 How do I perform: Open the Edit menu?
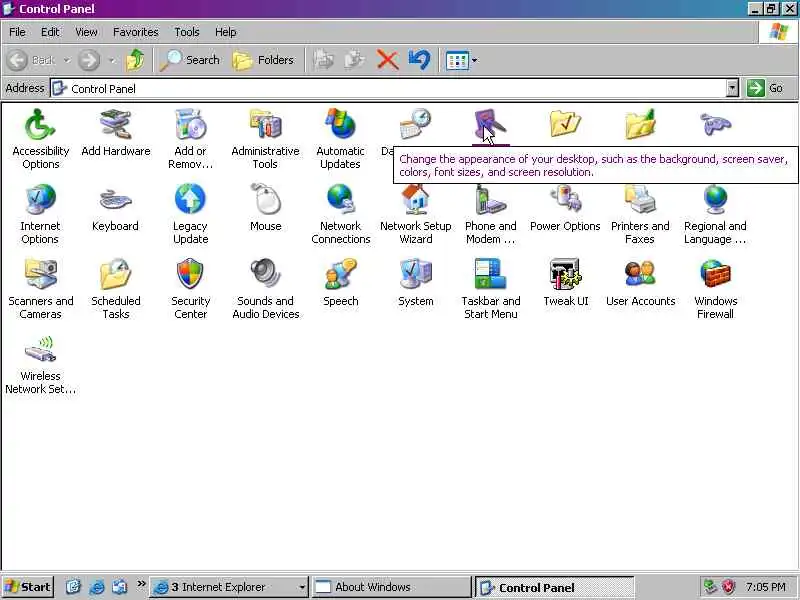tap(50, 32)
